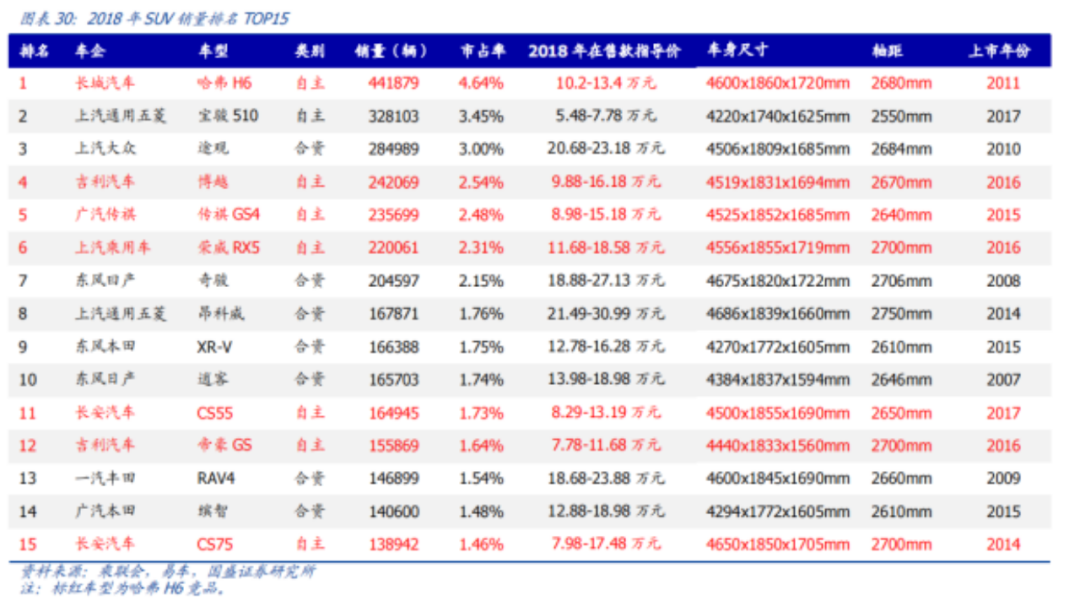The height and width of the screenshot is (601, 1080).
Task: Click the 传祺 GS4 model cell
Action: click(x=229, y=215)
